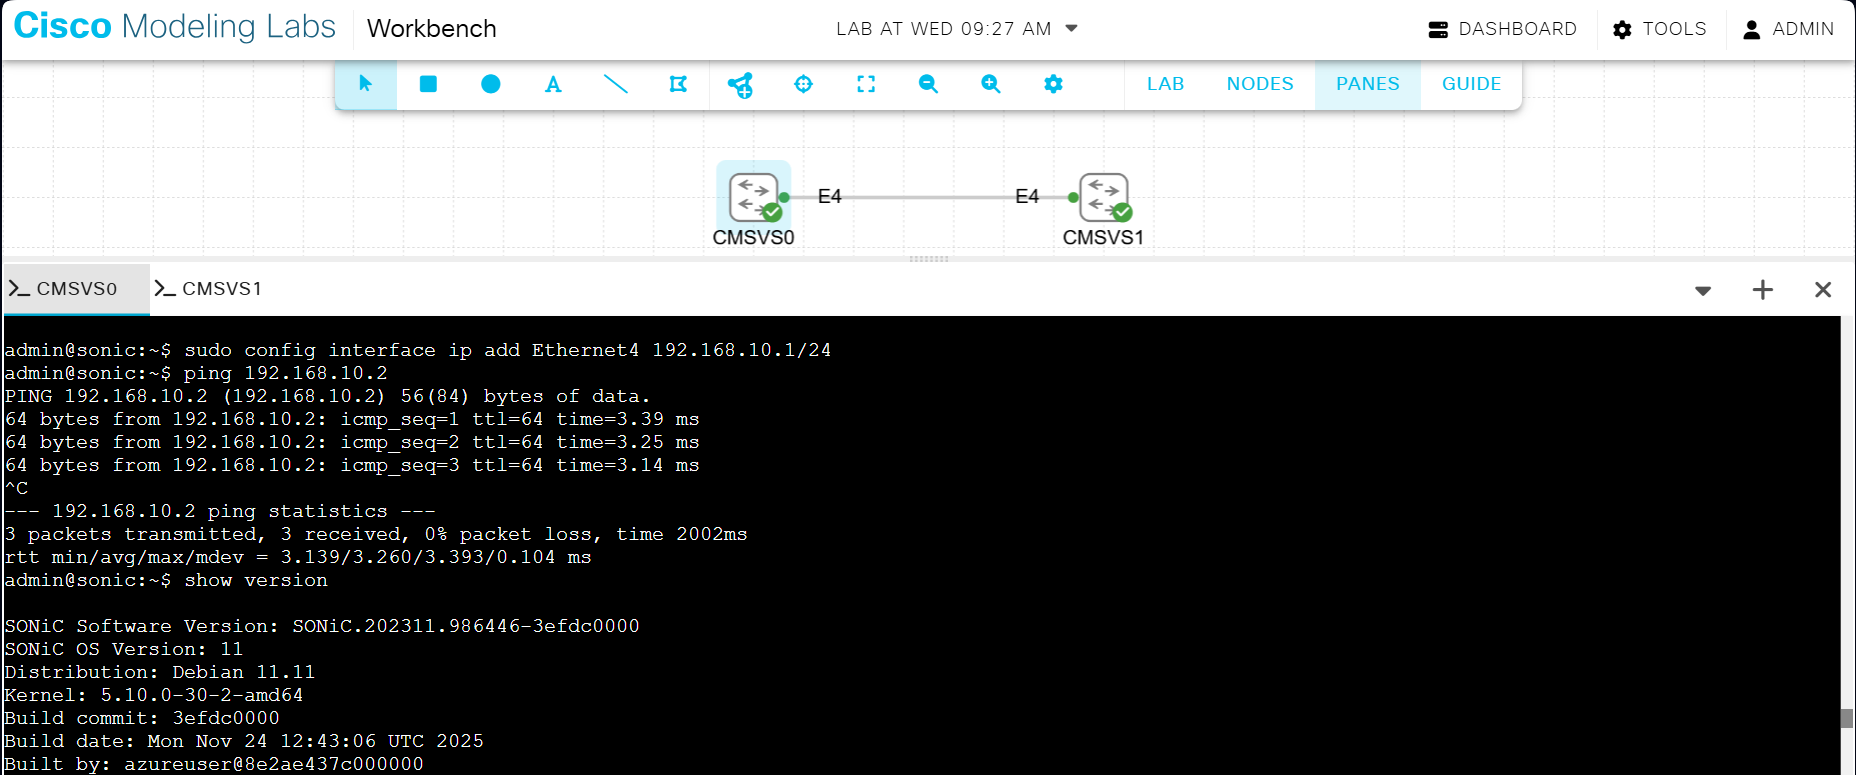Click the CMSVS0 node name label
Image resolution: width=1856 pixels, height=775 pixels.
click(x=753, y=237)
